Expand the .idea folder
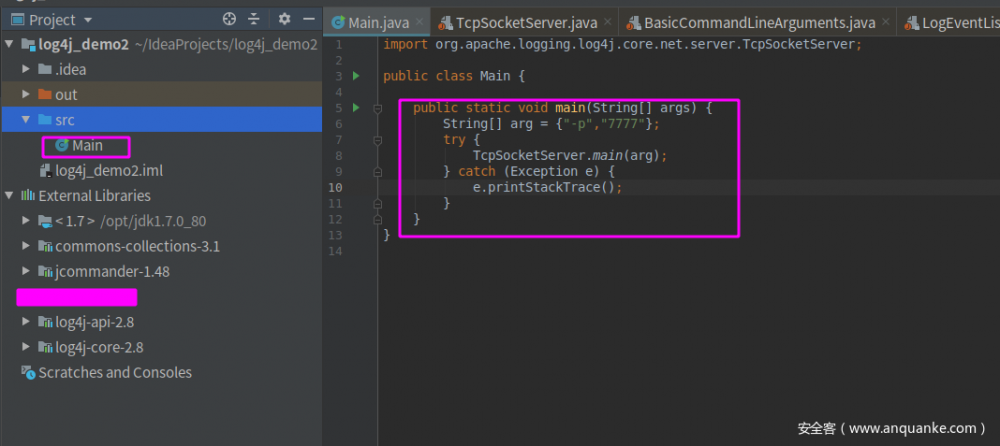The height and width of the screenshot is (446, 1000). pyautogui.click(x=26, y=70)
